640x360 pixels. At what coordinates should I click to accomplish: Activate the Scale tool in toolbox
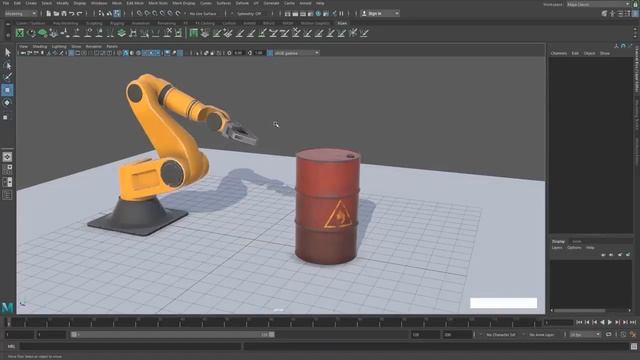point(6,117)
